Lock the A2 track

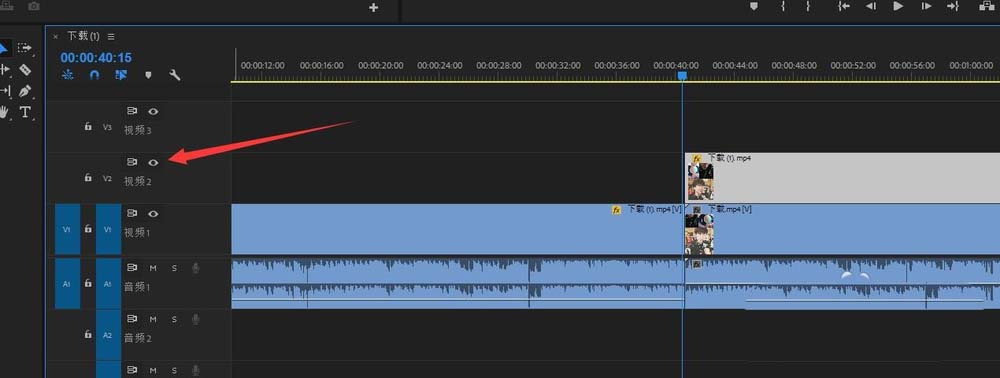88,334
